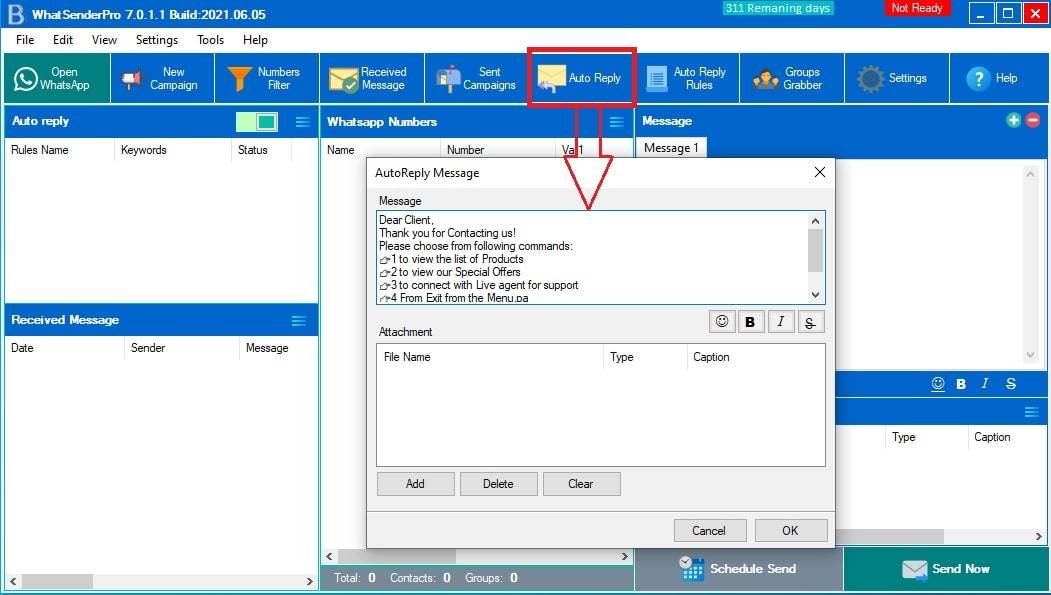Open Auto Reply Rules
Image resolution: width=1051 pixels, height=595 pixels.
click(x=687, y=78)
